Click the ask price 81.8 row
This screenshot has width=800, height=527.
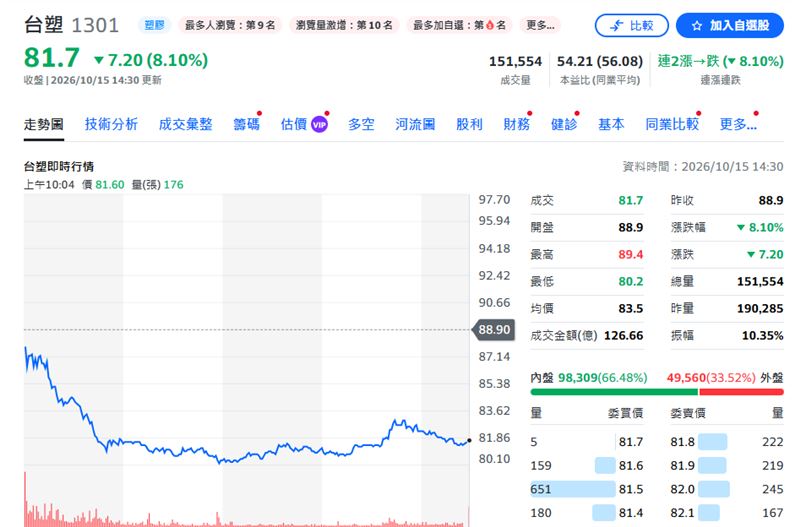727,442
